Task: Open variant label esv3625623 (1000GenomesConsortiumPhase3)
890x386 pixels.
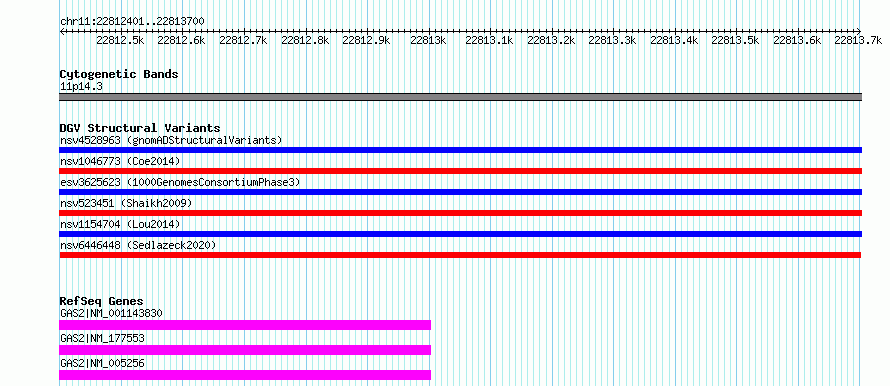Action: coord(180,182)
